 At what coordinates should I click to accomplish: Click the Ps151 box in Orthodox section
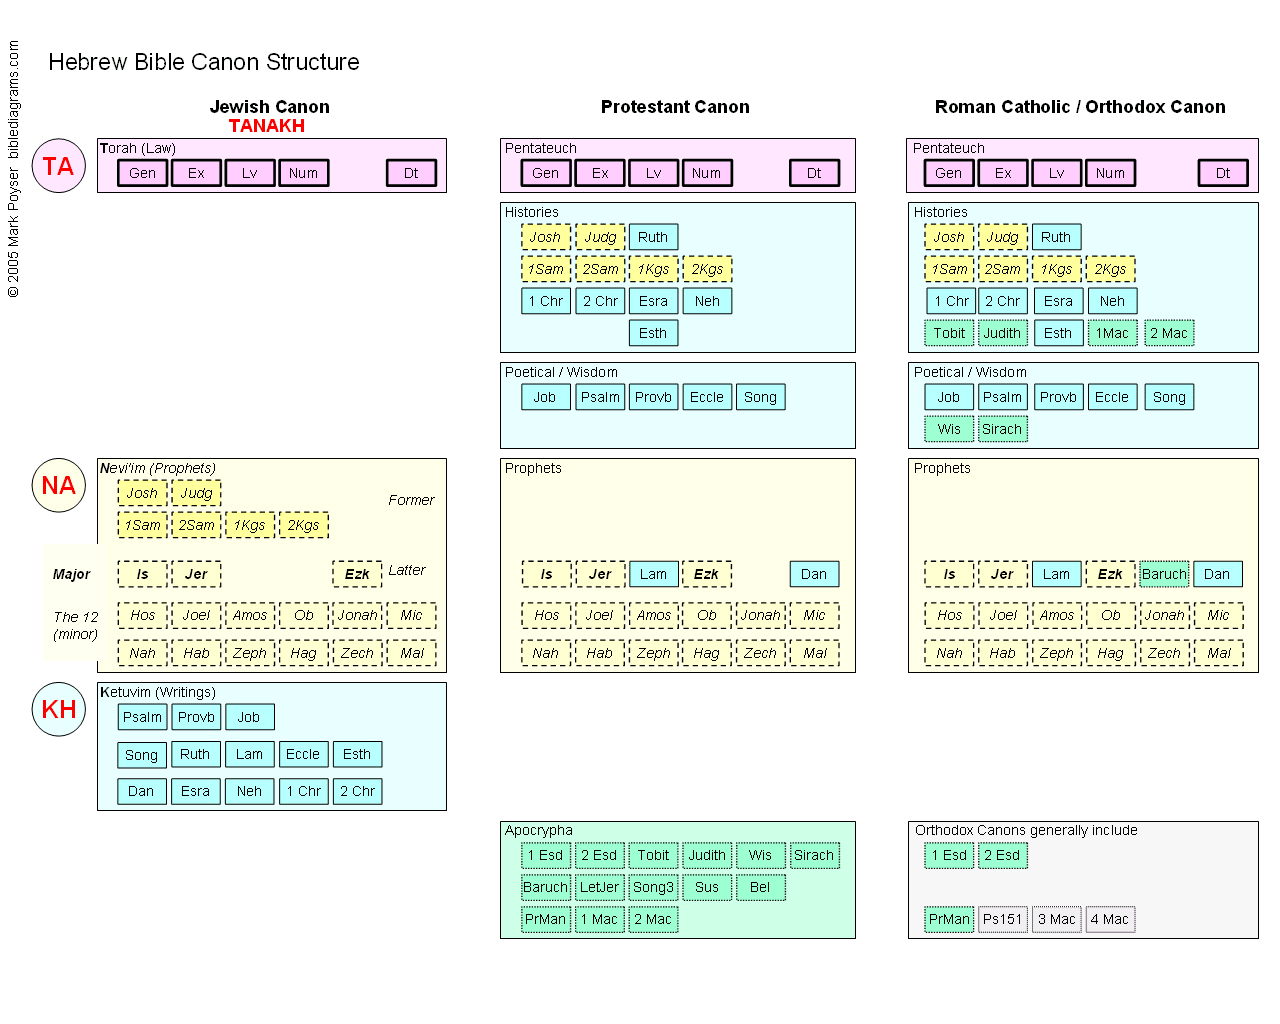(1002, 919)
